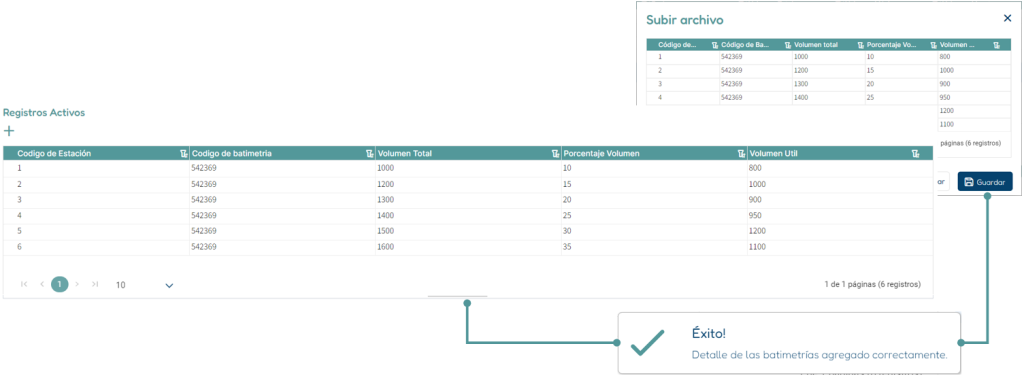Go to previous page of results
1024x378 pixels.
click(x=42, y=284)
